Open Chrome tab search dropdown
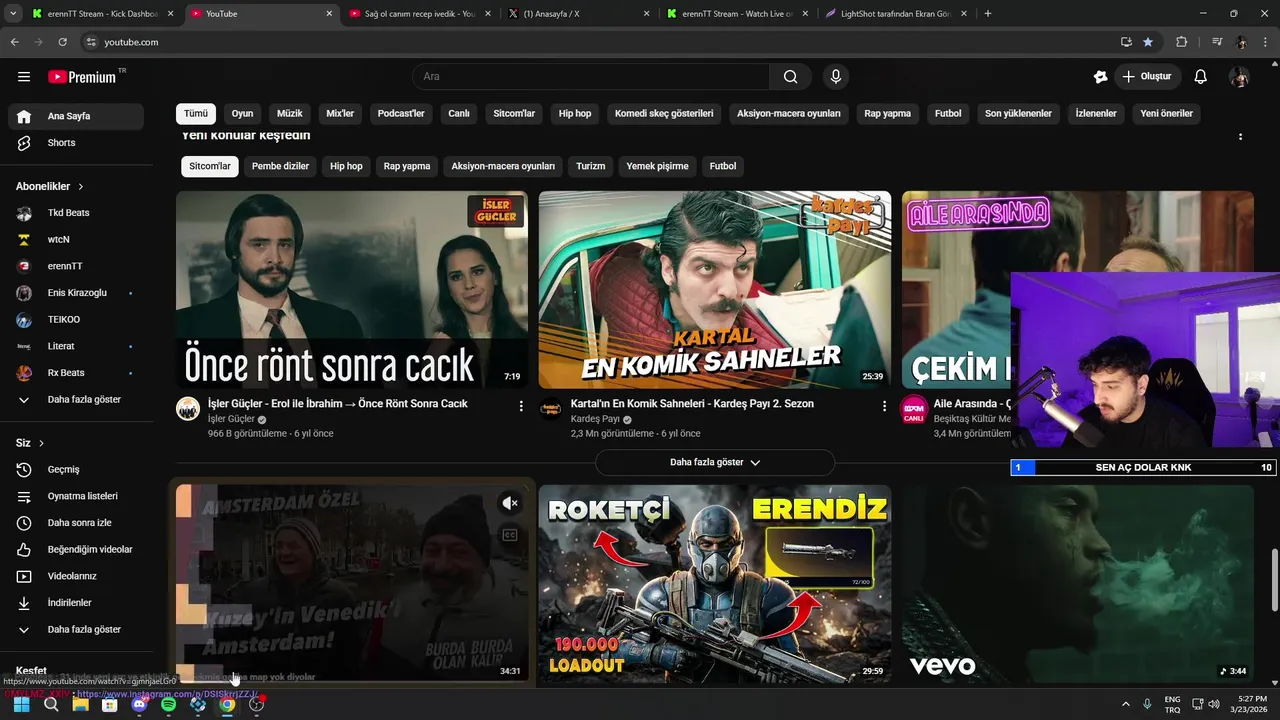This screenshot has width=1280, height=720. point(13,14)
